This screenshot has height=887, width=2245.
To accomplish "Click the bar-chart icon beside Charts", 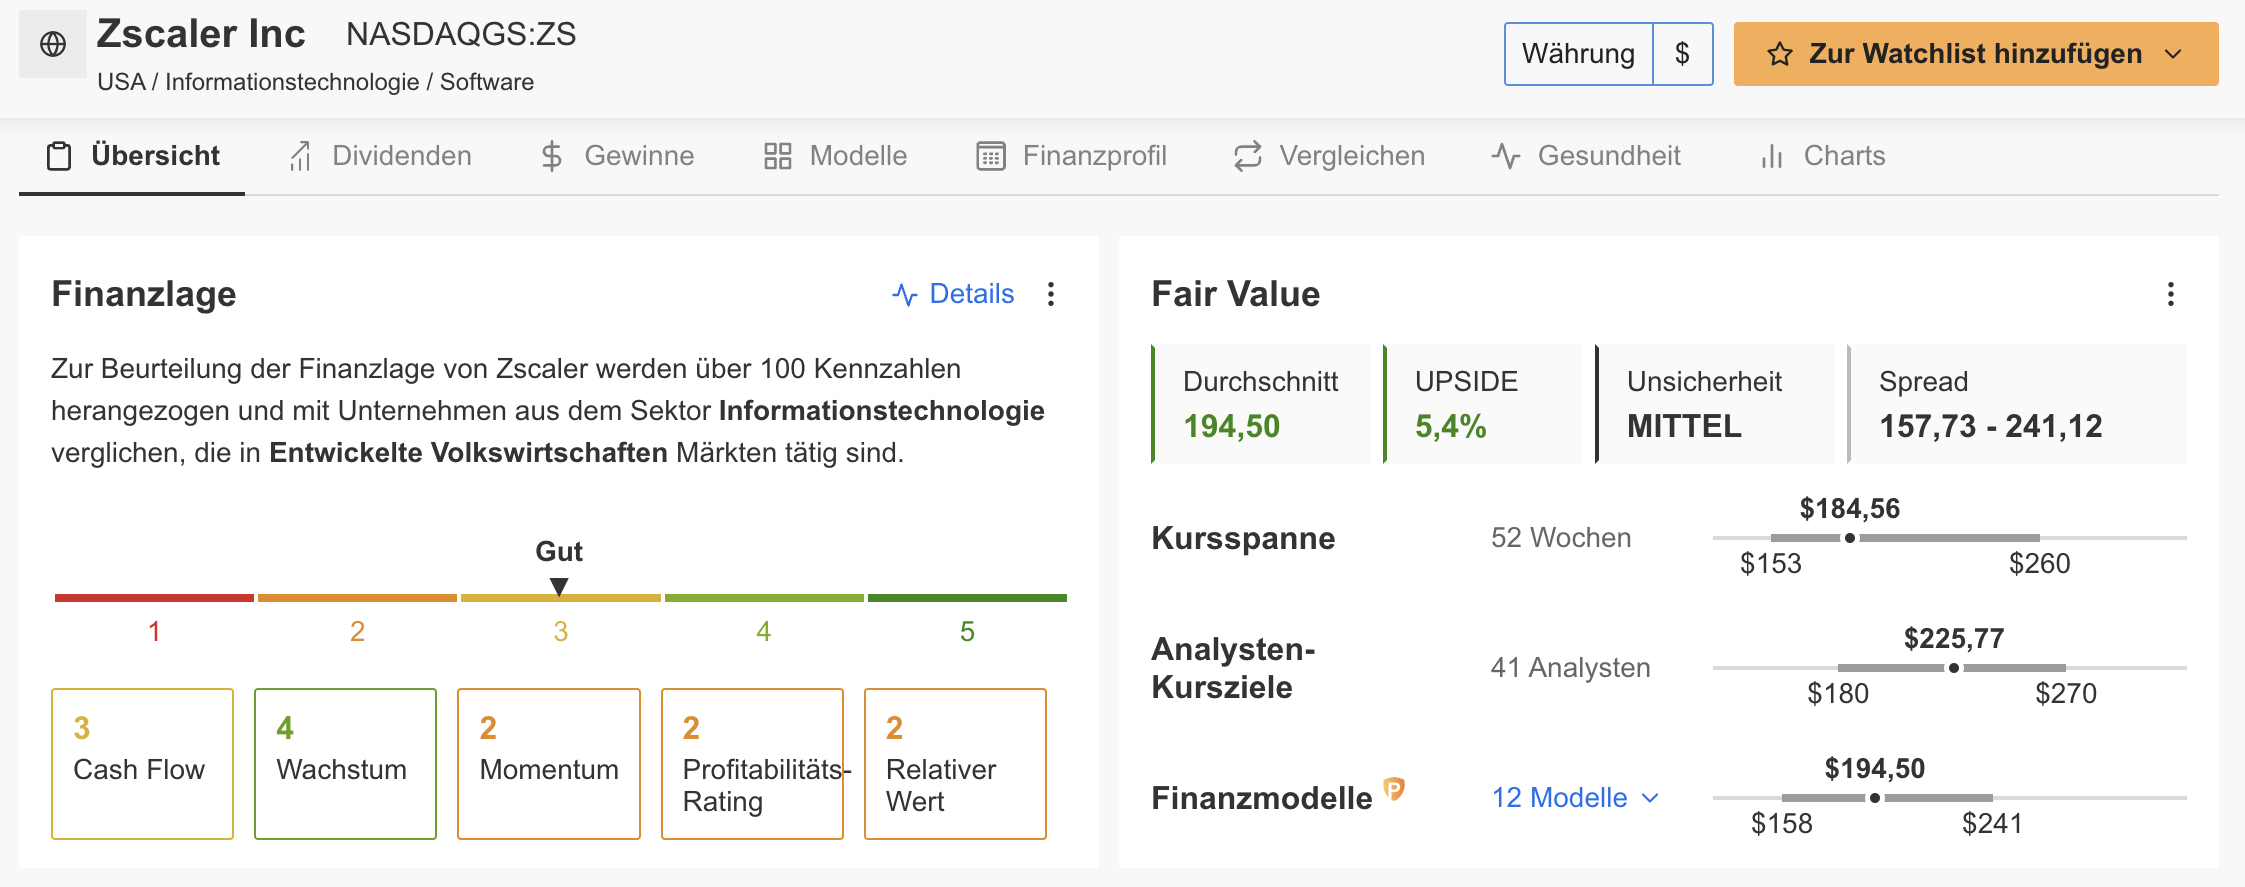I will [x=1772, y=156].
